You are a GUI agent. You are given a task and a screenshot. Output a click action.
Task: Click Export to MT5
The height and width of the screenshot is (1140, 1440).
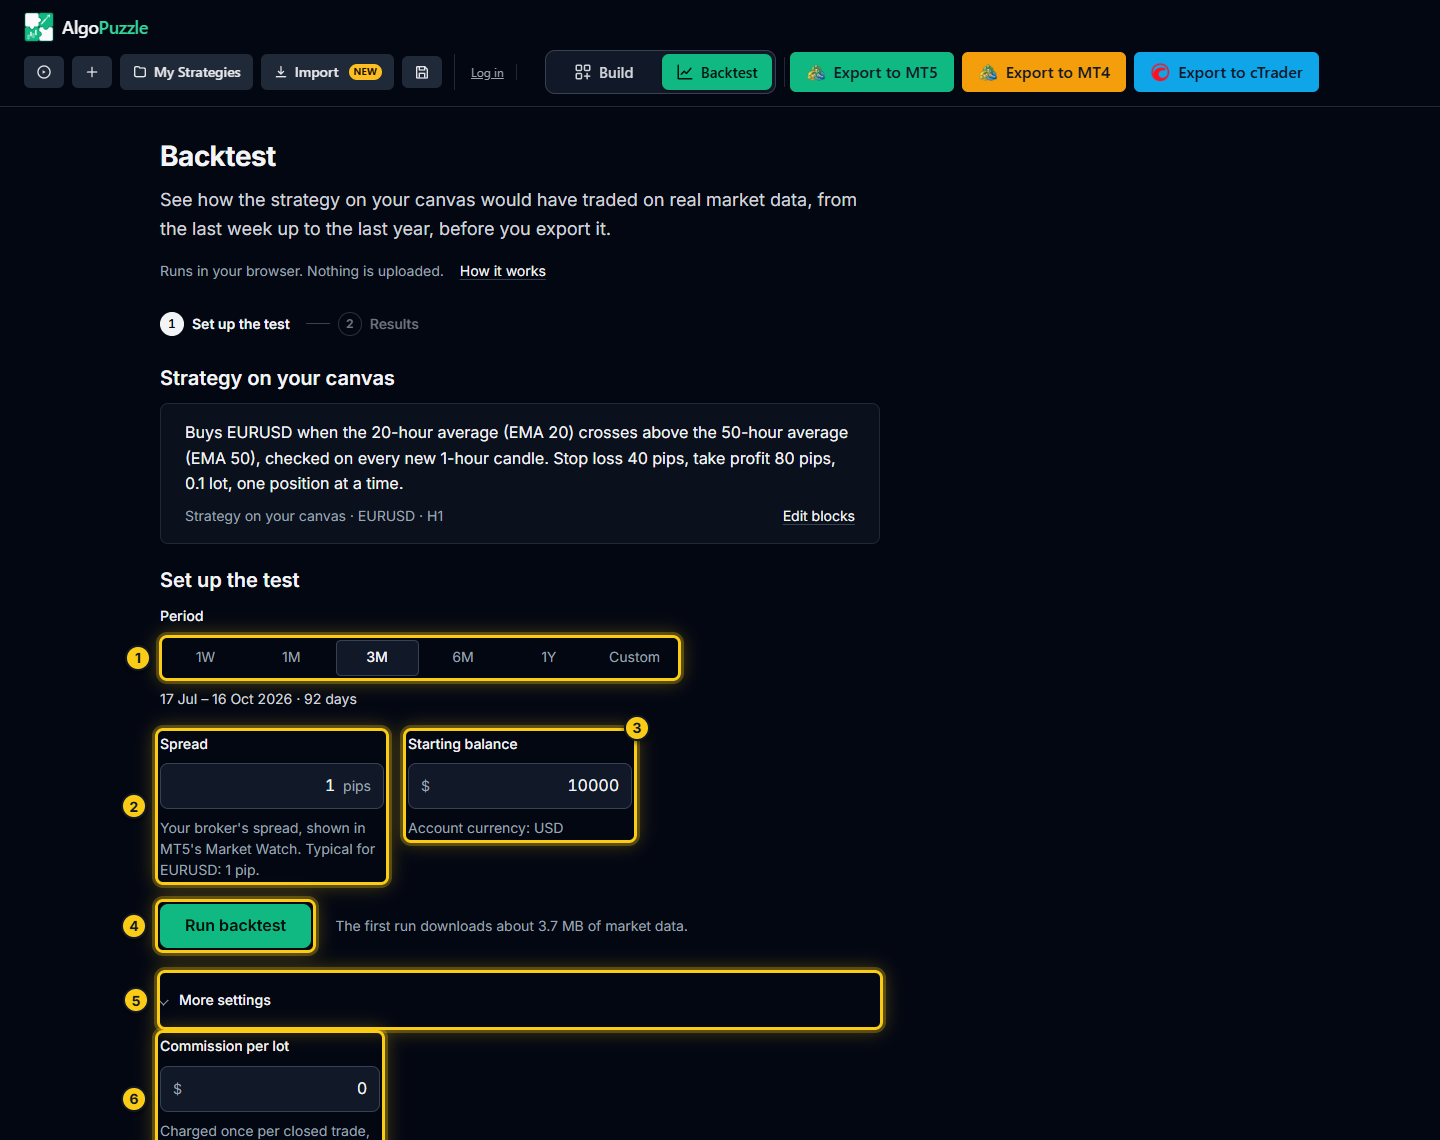coord(872,72)
